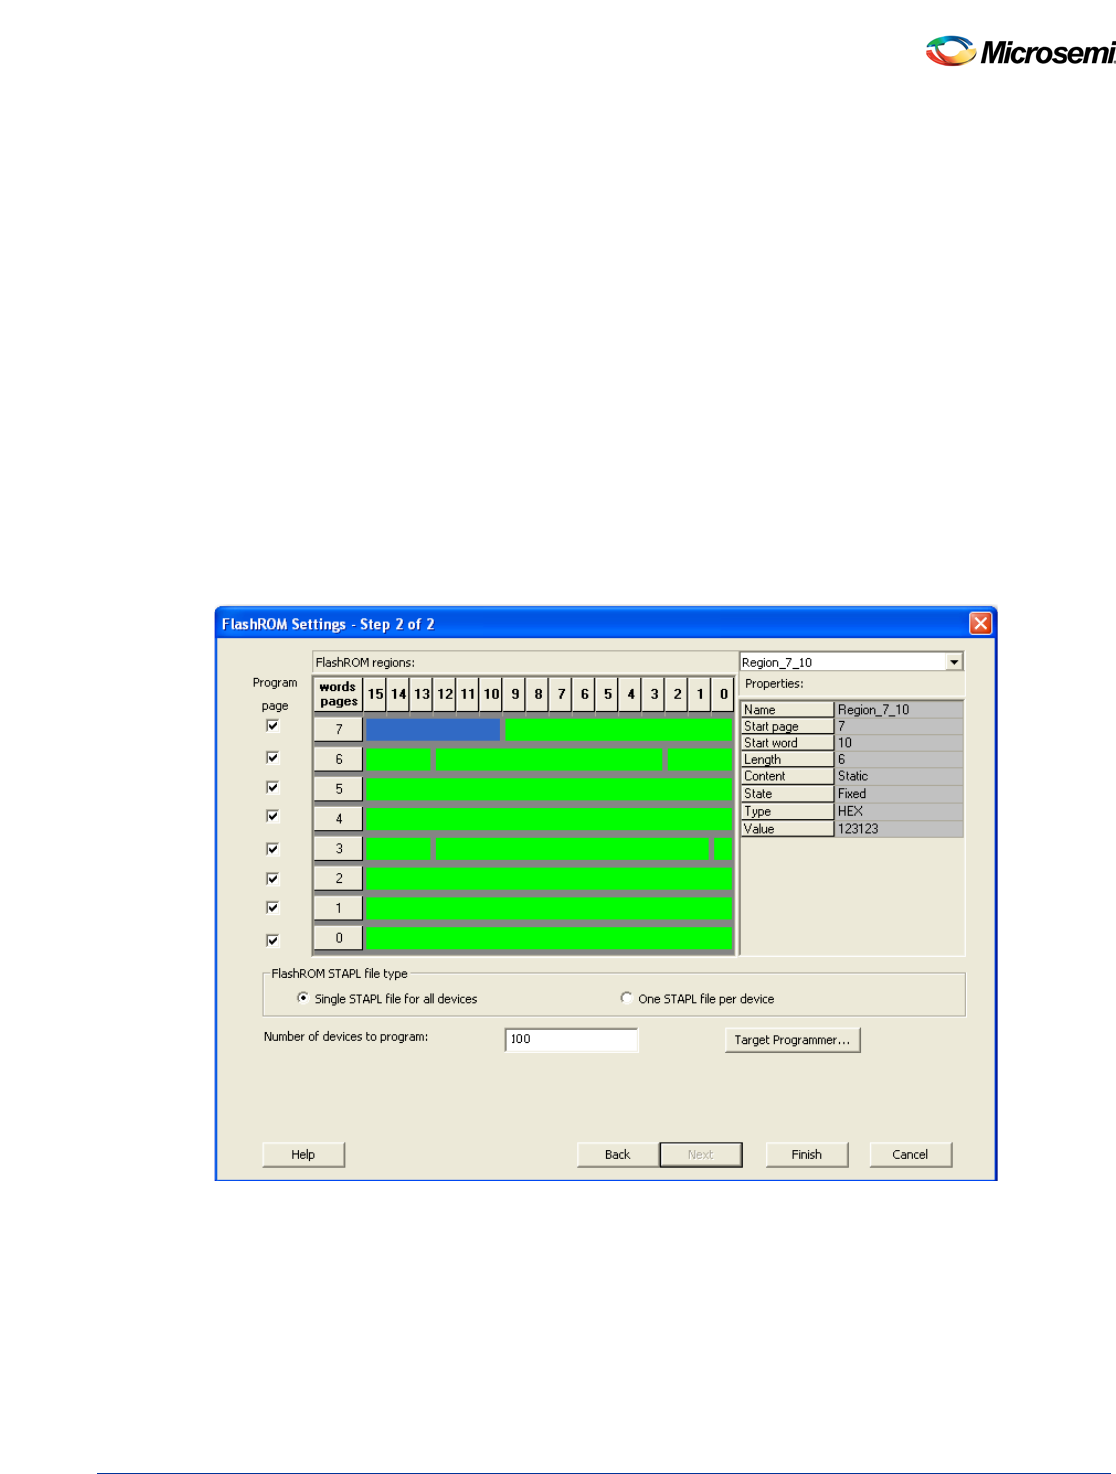Click Finish to complete FlashROM setup
This screenshot has width=1116, height=1474.
coord(806,1154)
